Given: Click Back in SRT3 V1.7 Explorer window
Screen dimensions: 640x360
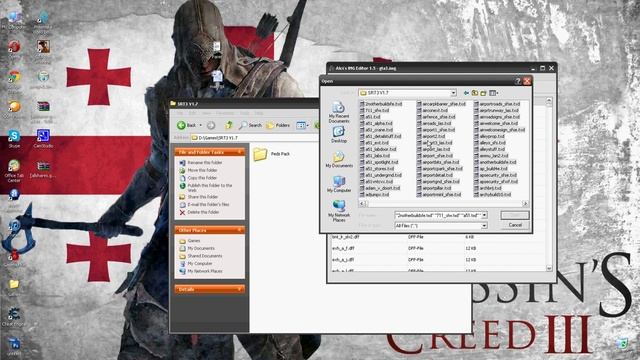Looking at the screenshot, I should coord(187,125).
